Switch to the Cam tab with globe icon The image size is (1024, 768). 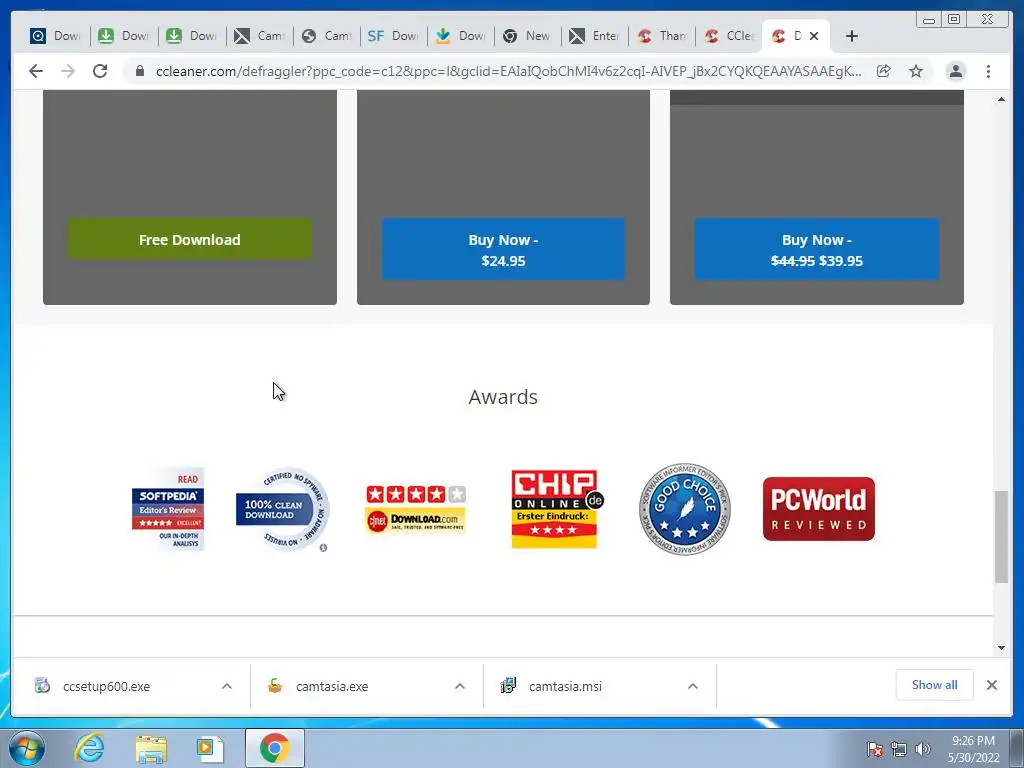coord(327,36)
